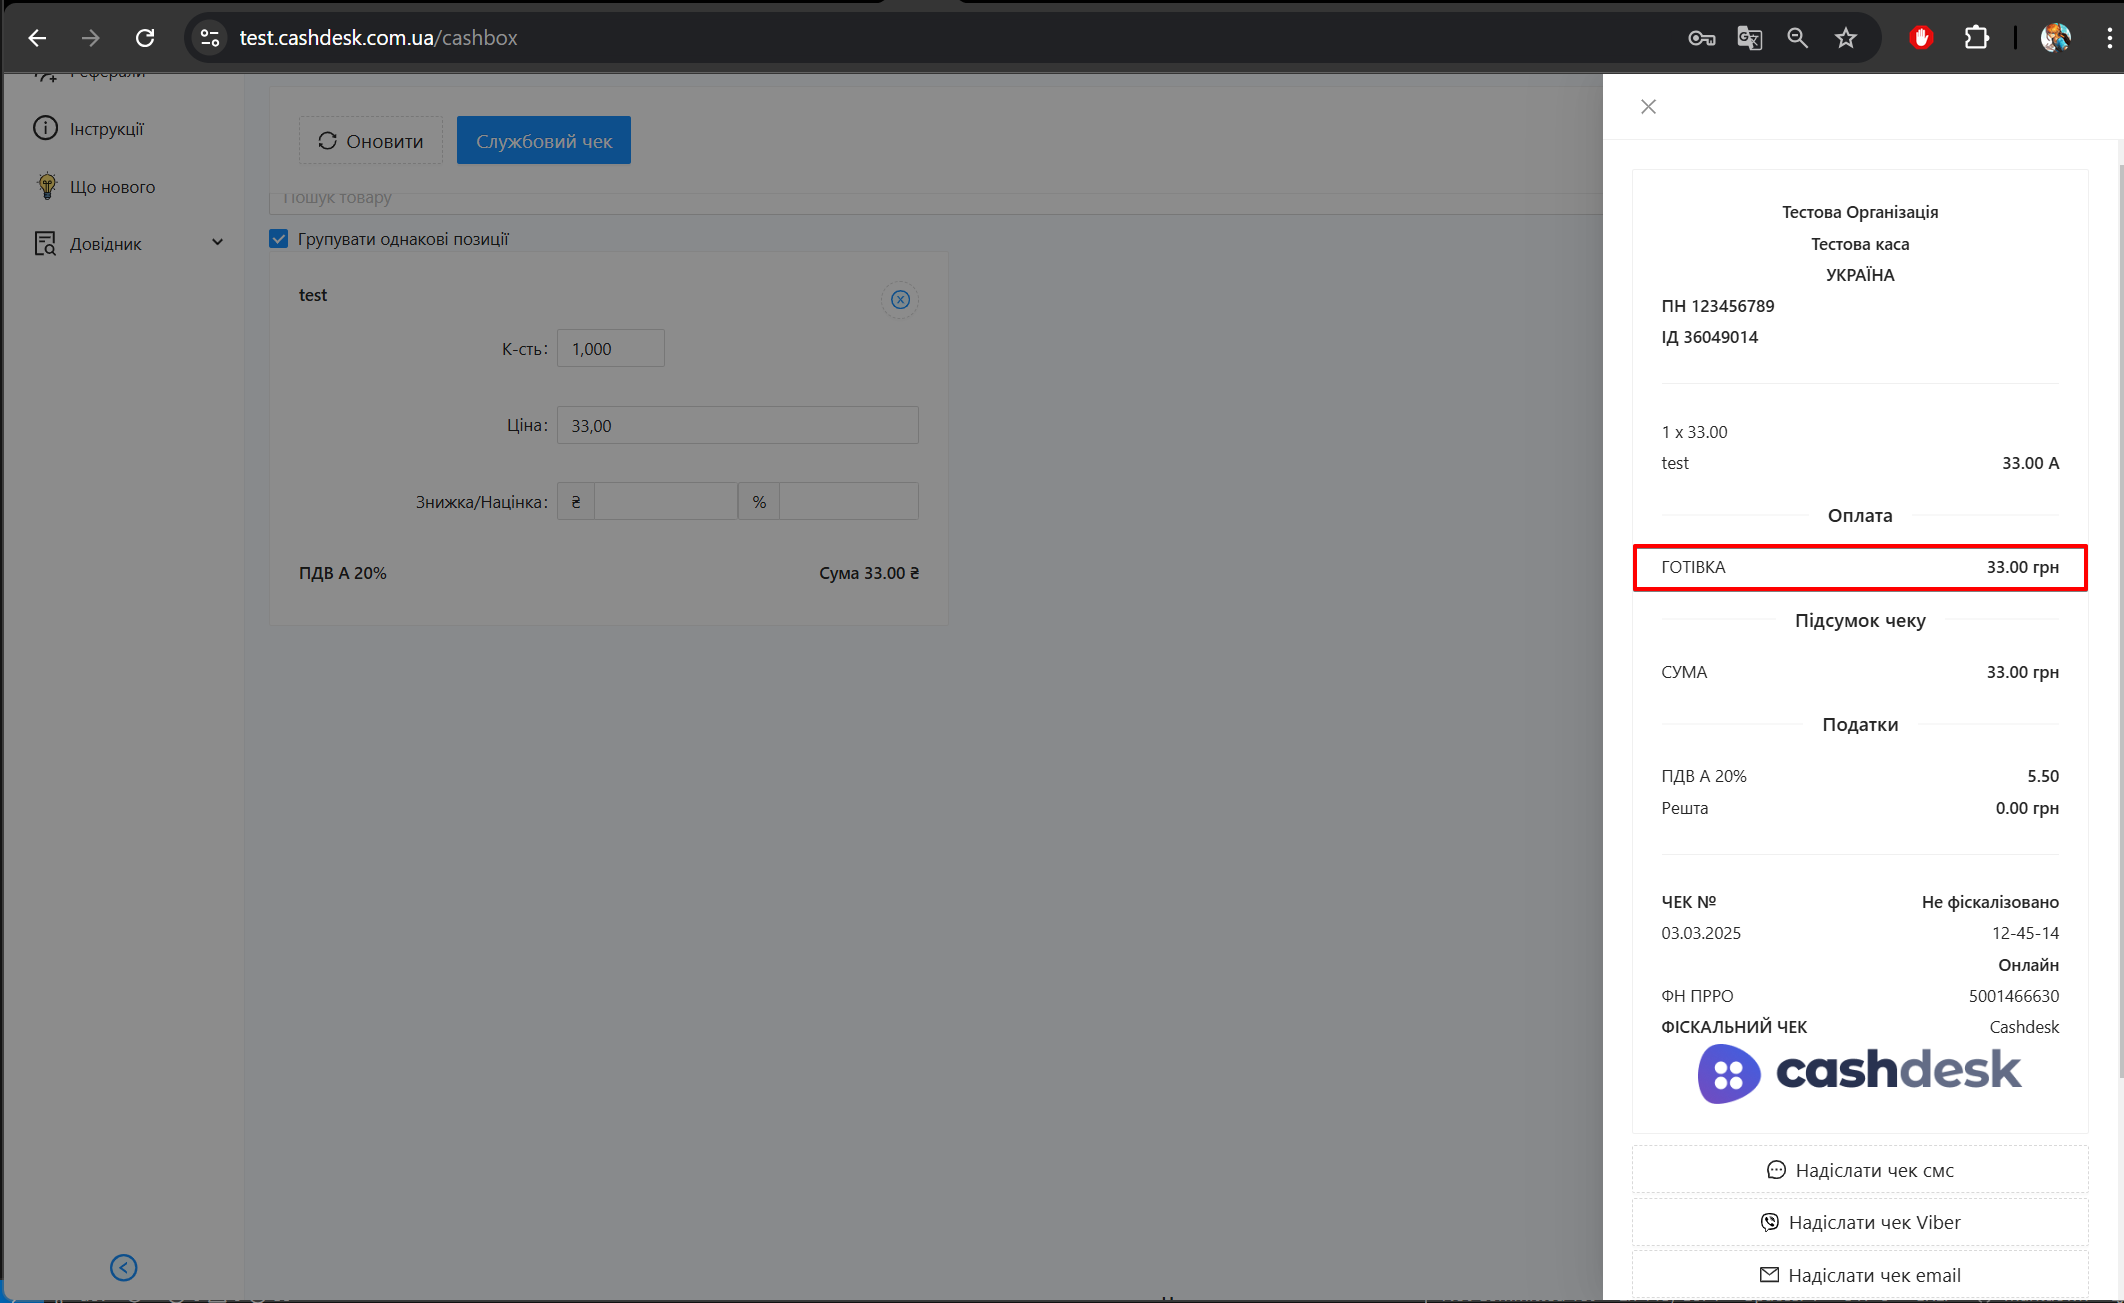This screenshot has width=2124, height=1303.
Task: Collapse sidebar with the circled arrow
Action: coord(123,1268)
